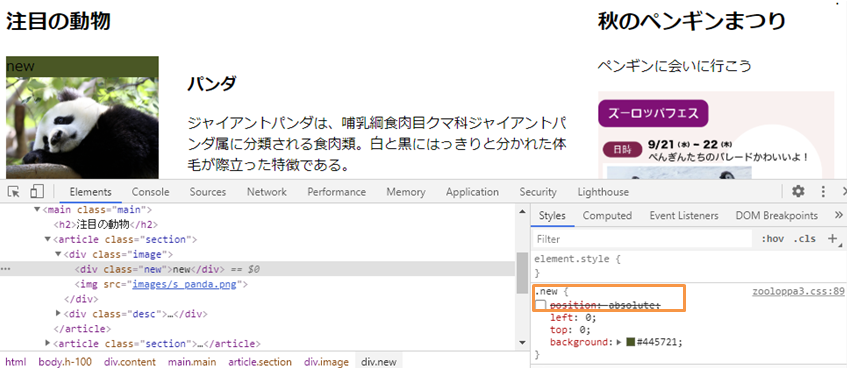Screen dimensions: 847x368
Task: Collapse the div class="image" node
Action: tap(58, 254)
